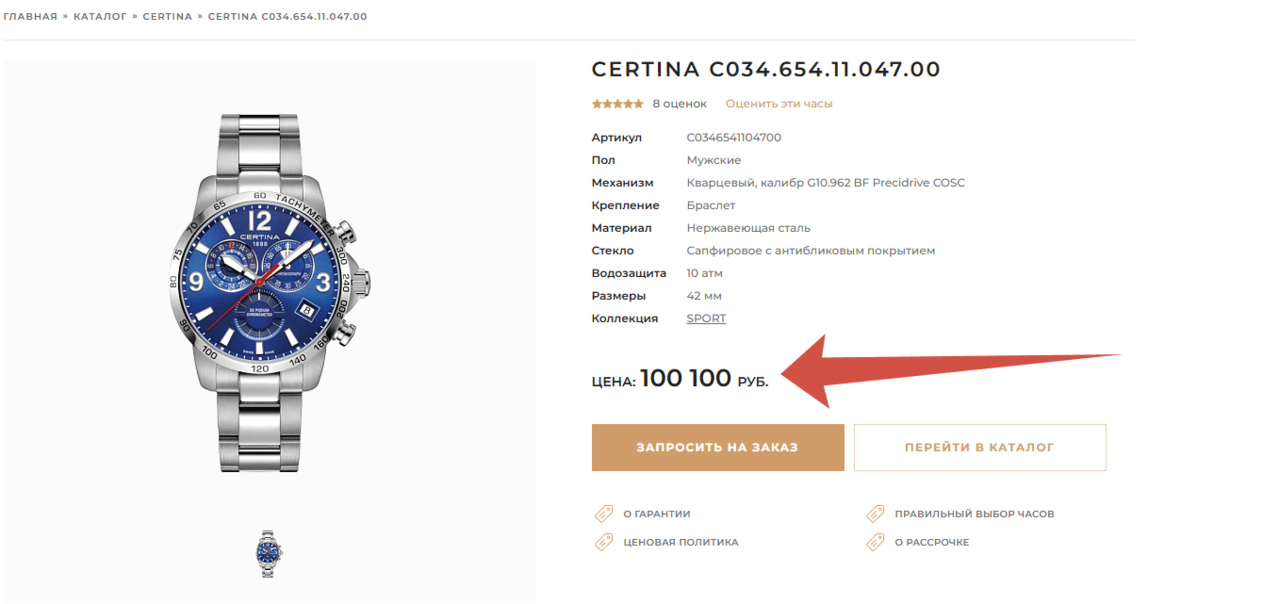This screenshot has width=1280, height=604.
Task: Open the Ценовая политика text link
Action: (680, 542)
